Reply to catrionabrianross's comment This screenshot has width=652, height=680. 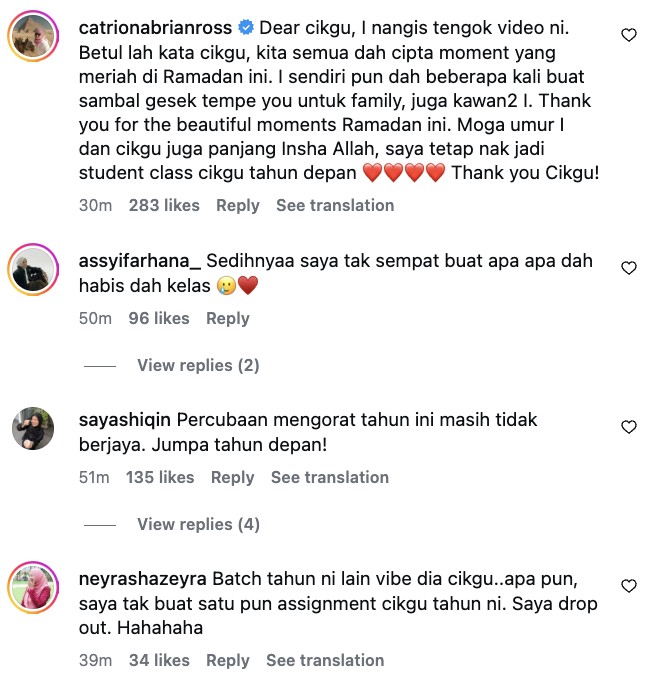pyautogui.click(x=238, y=206)
